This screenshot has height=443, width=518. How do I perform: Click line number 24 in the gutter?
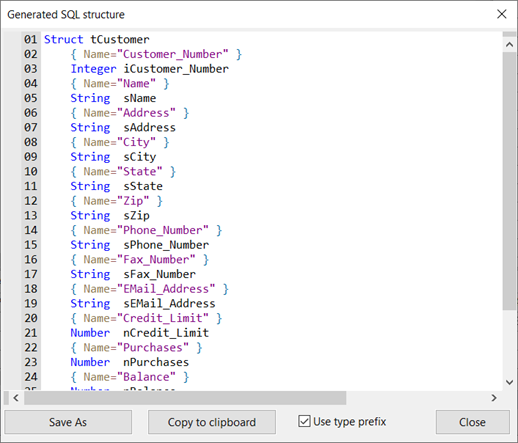click(30, 377)
